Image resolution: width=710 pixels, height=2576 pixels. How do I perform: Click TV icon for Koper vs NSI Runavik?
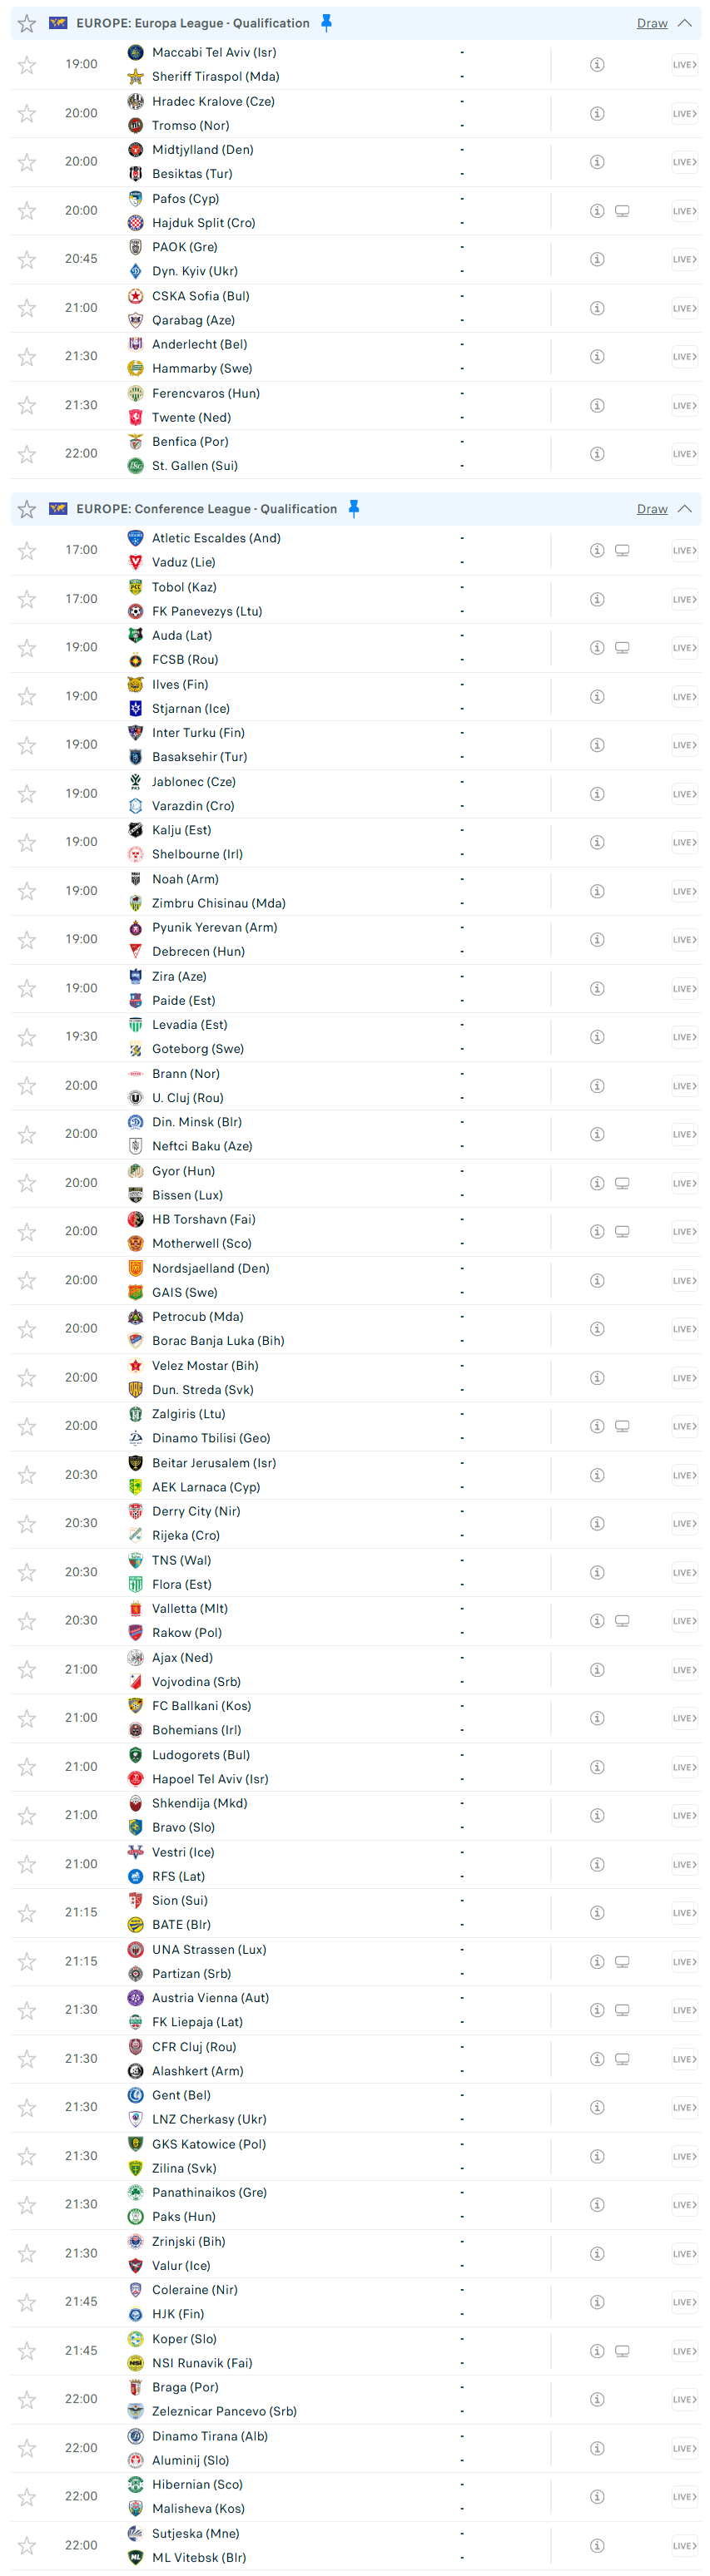(622, 2351)
